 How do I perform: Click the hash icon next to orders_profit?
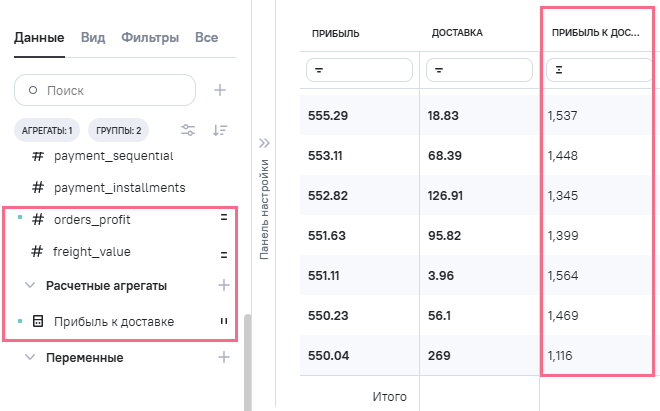[x=38, y=219]
